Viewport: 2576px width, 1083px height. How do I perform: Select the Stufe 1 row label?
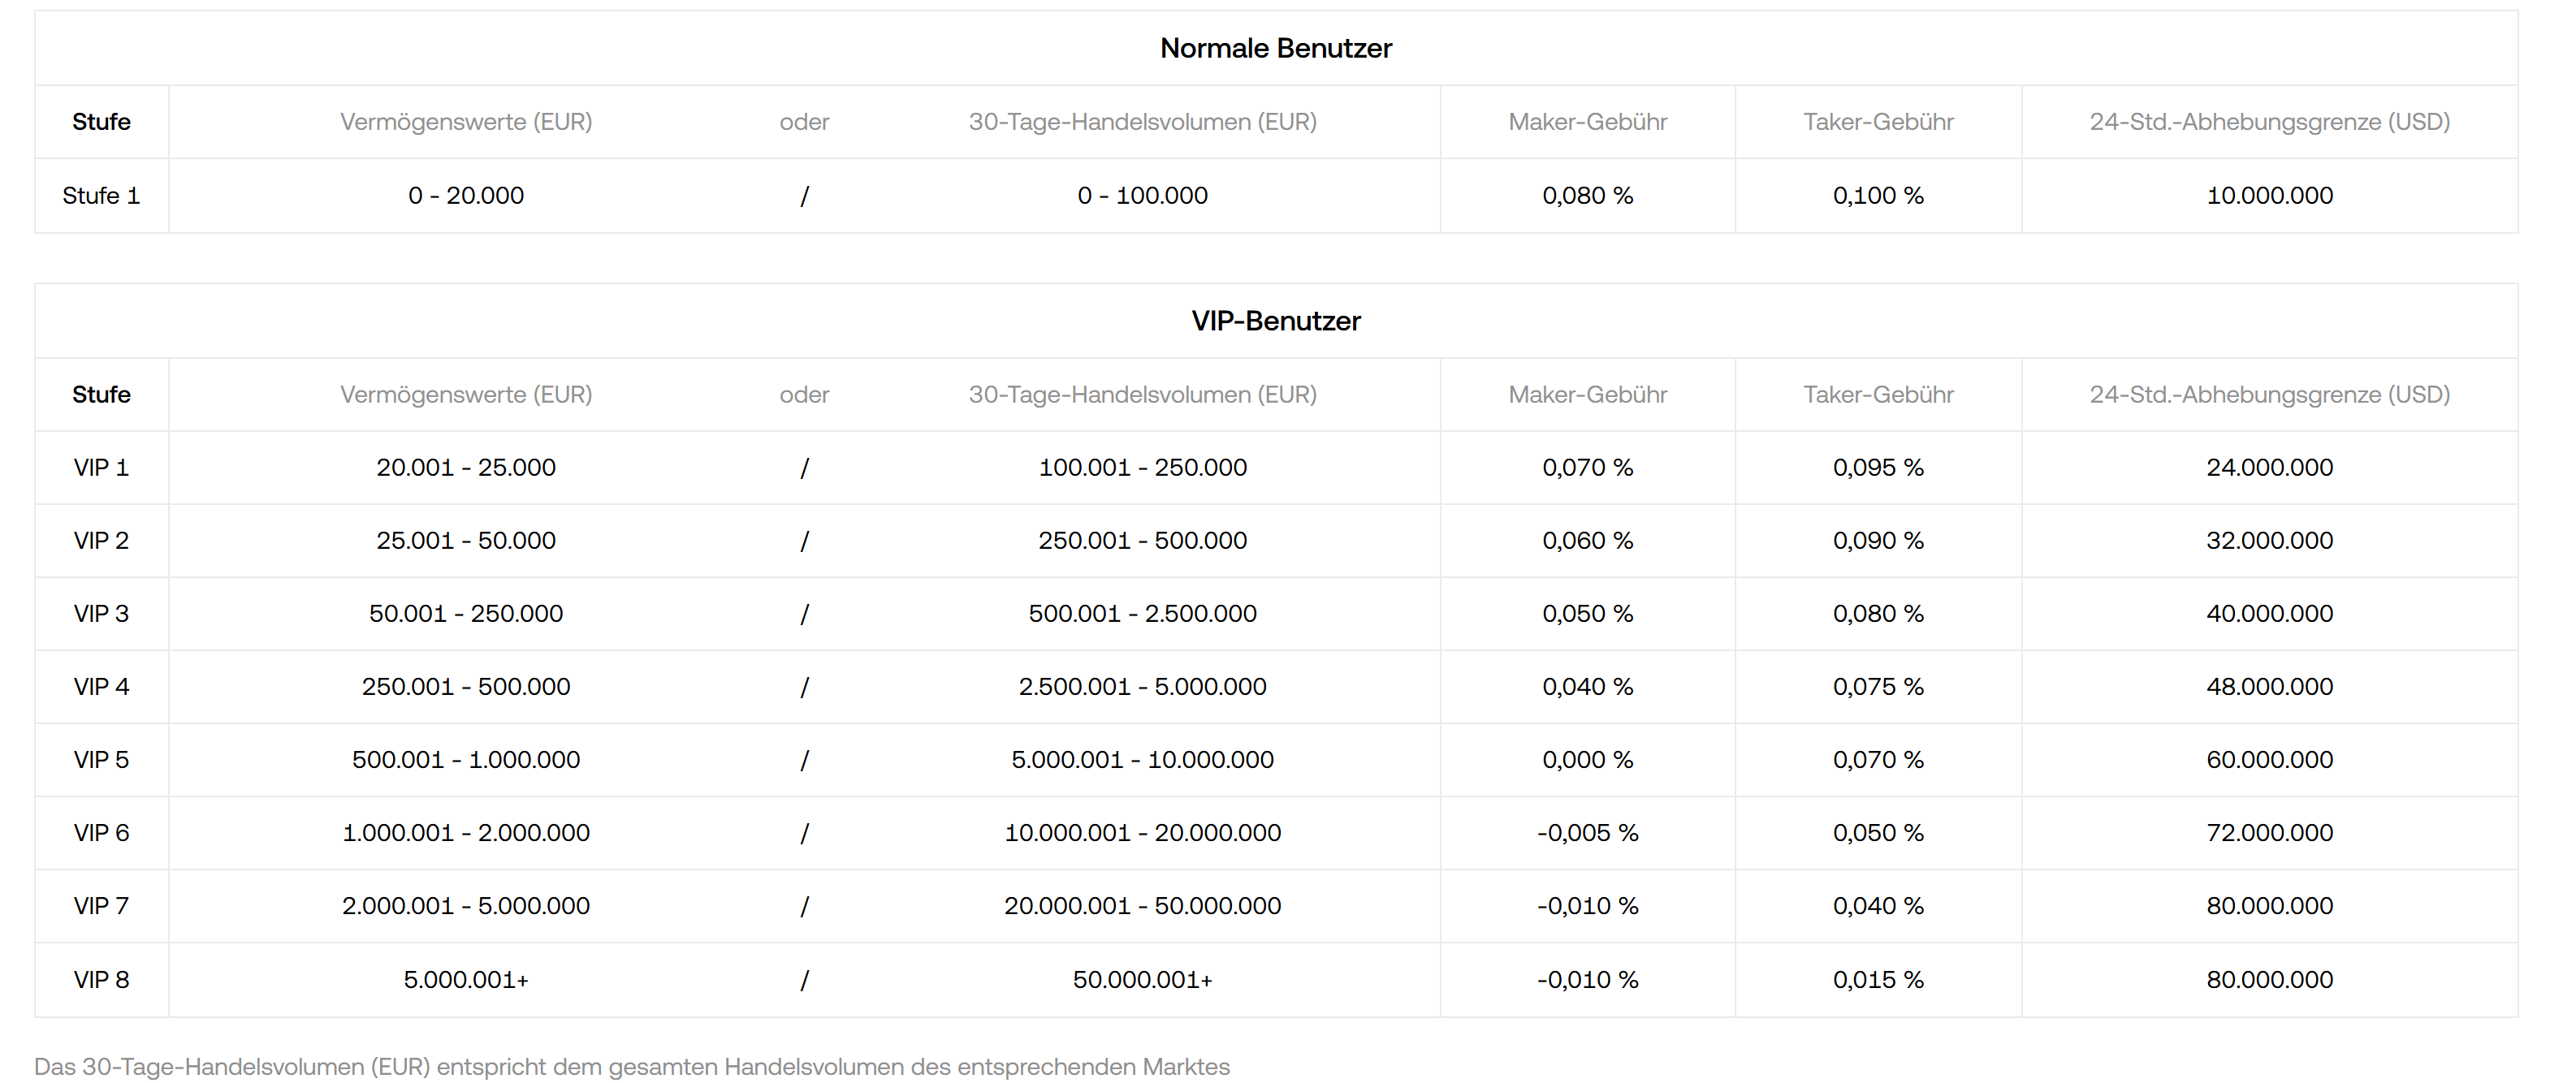[x=101, y=196]
